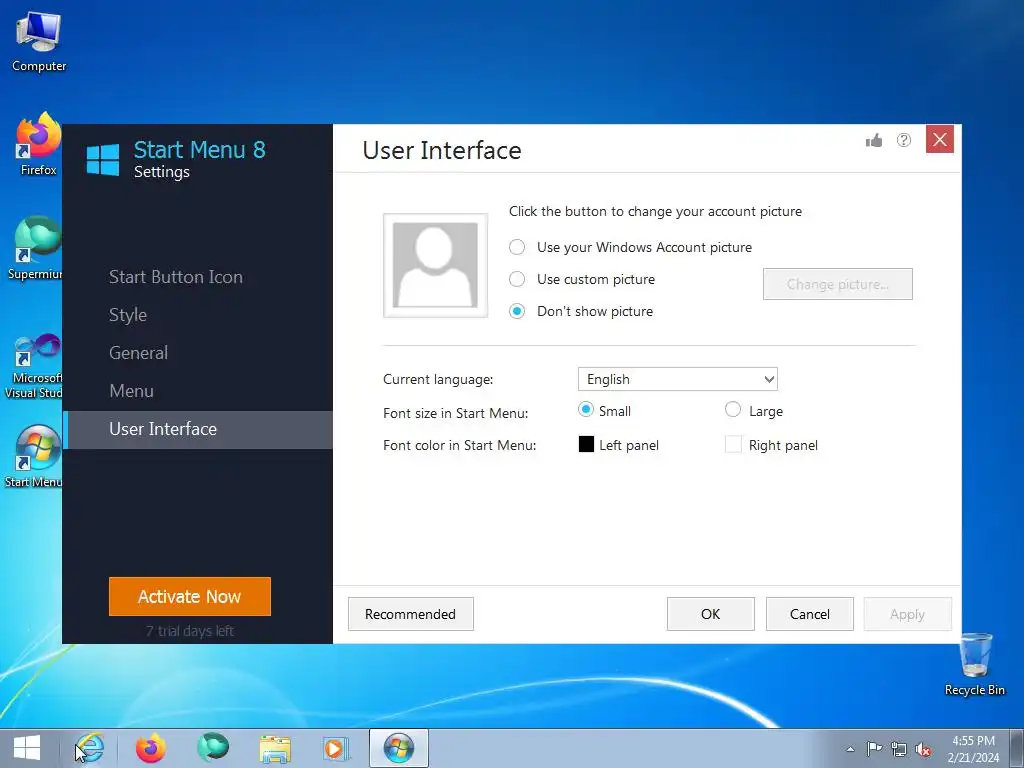Click the Cancel button
The image size is (1024, 768).
pos(810,614)
